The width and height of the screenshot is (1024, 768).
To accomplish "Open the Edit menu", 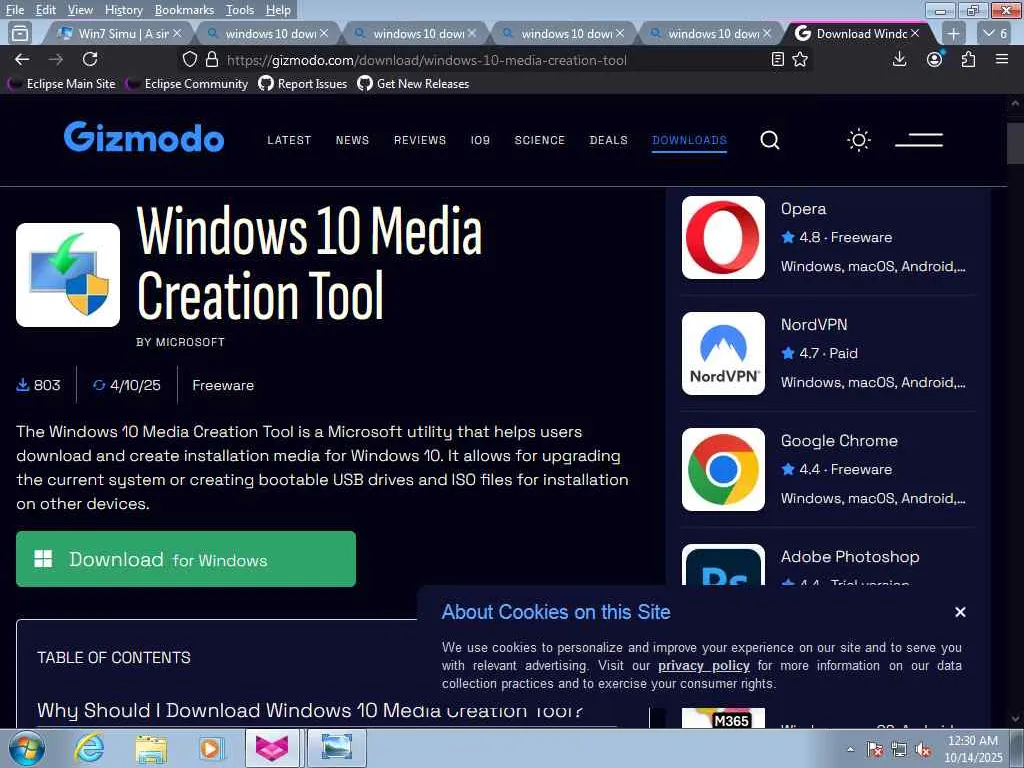I will (45, 9).
